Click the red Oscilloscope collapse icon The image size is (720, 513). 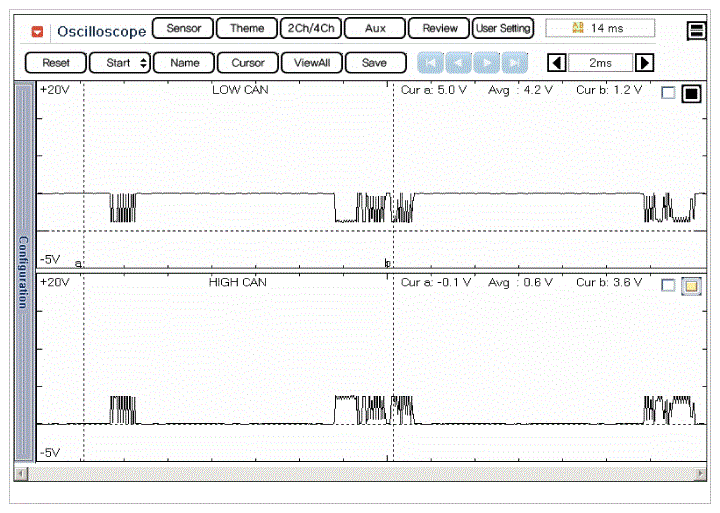pyautogui.click(x=38, y=30)
